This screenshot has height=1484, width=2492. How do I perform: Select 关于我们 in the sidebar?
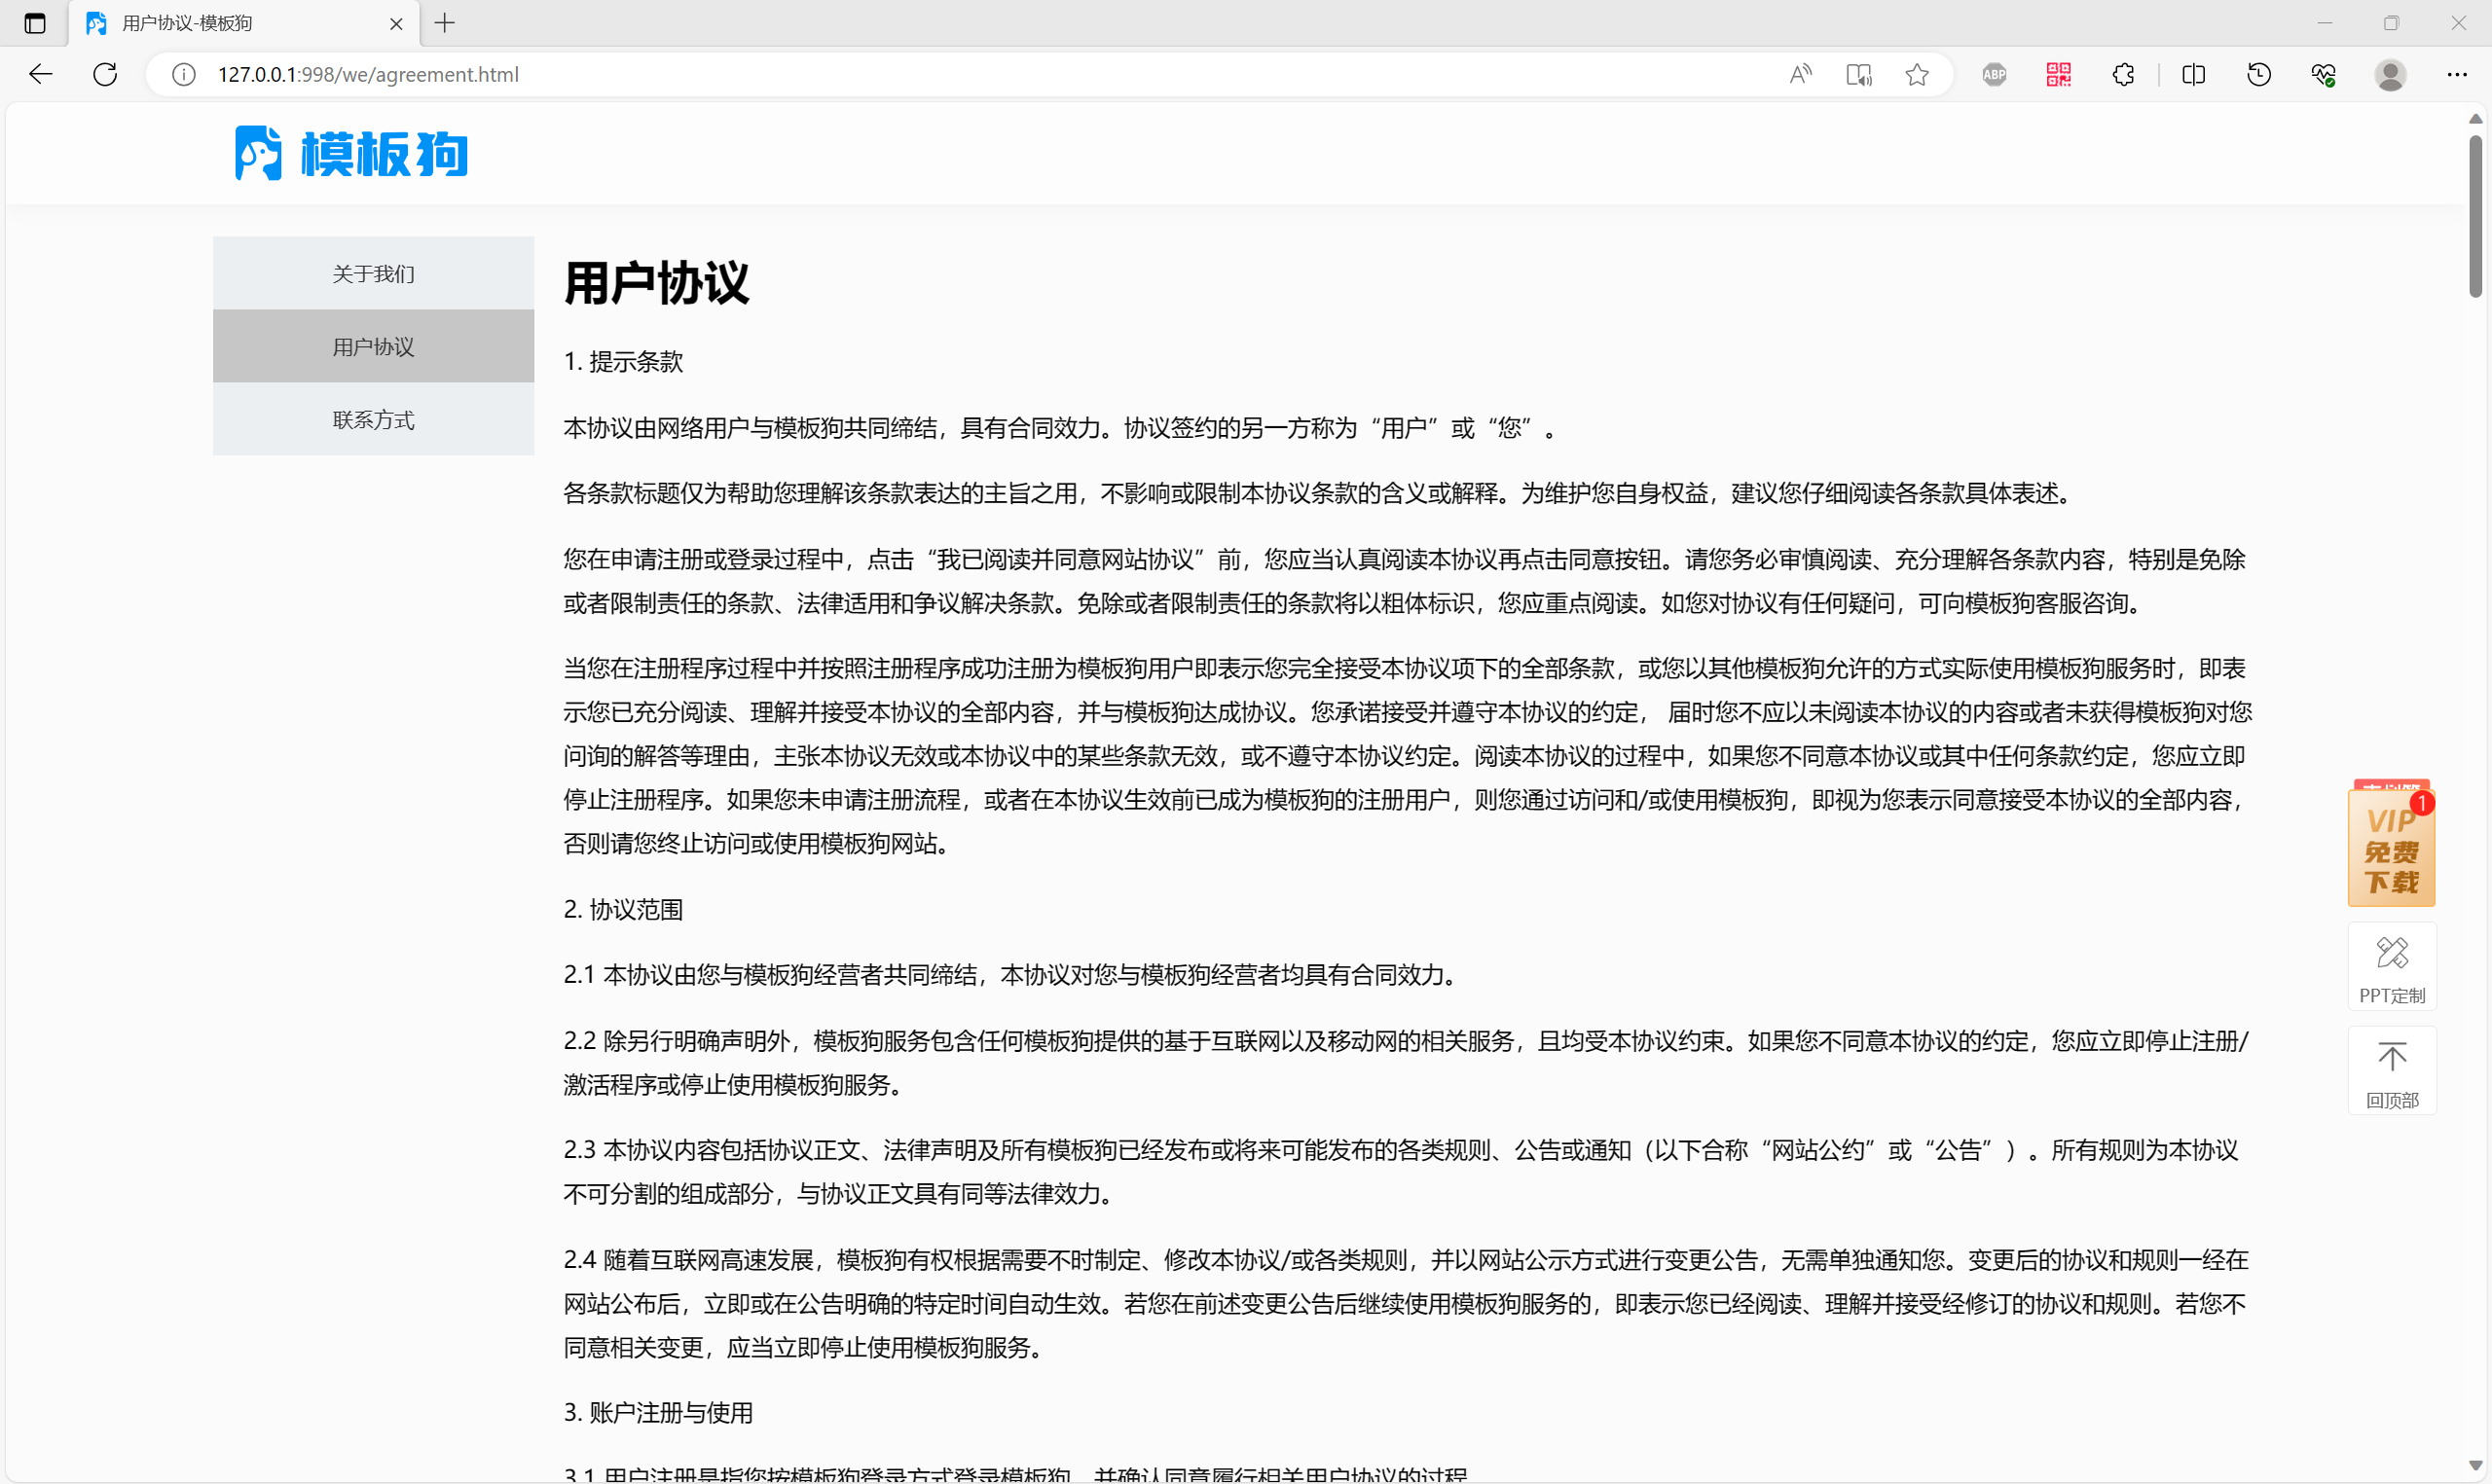pyautogui.click(x=373, y=273)
